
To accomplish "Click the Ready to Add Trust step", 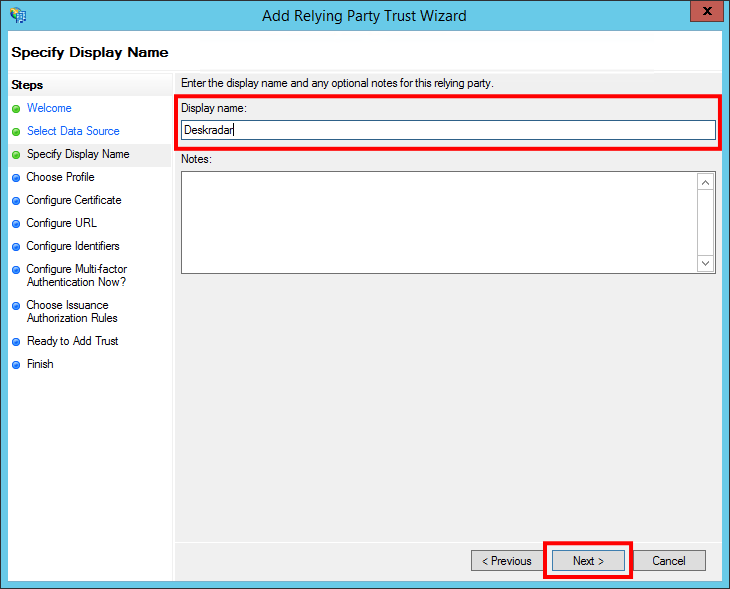I will (x=72, y=341).
